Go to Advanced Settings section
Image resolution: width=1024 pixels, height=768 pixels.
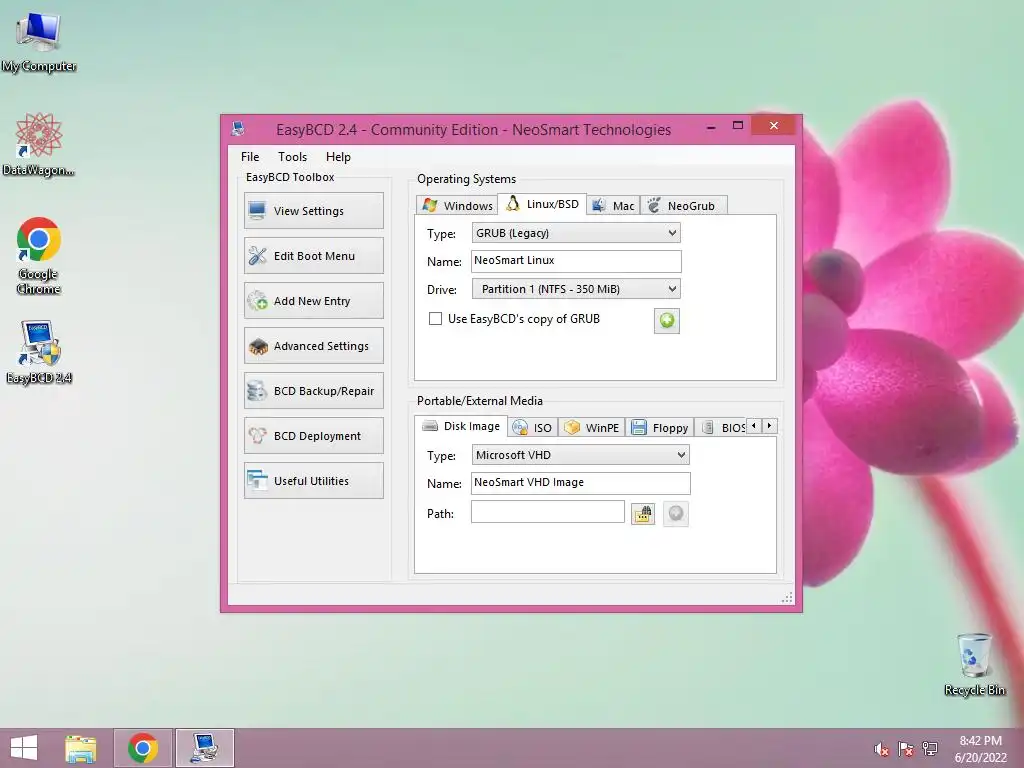[x=313, y=345]
